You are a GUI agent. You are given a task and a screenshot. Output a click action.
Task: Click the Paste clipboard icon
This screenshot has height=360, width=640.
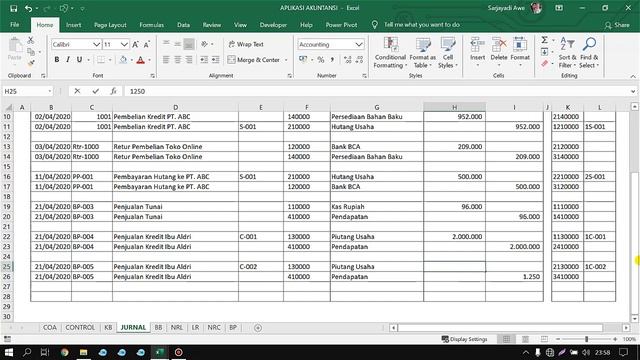[15, 46]
